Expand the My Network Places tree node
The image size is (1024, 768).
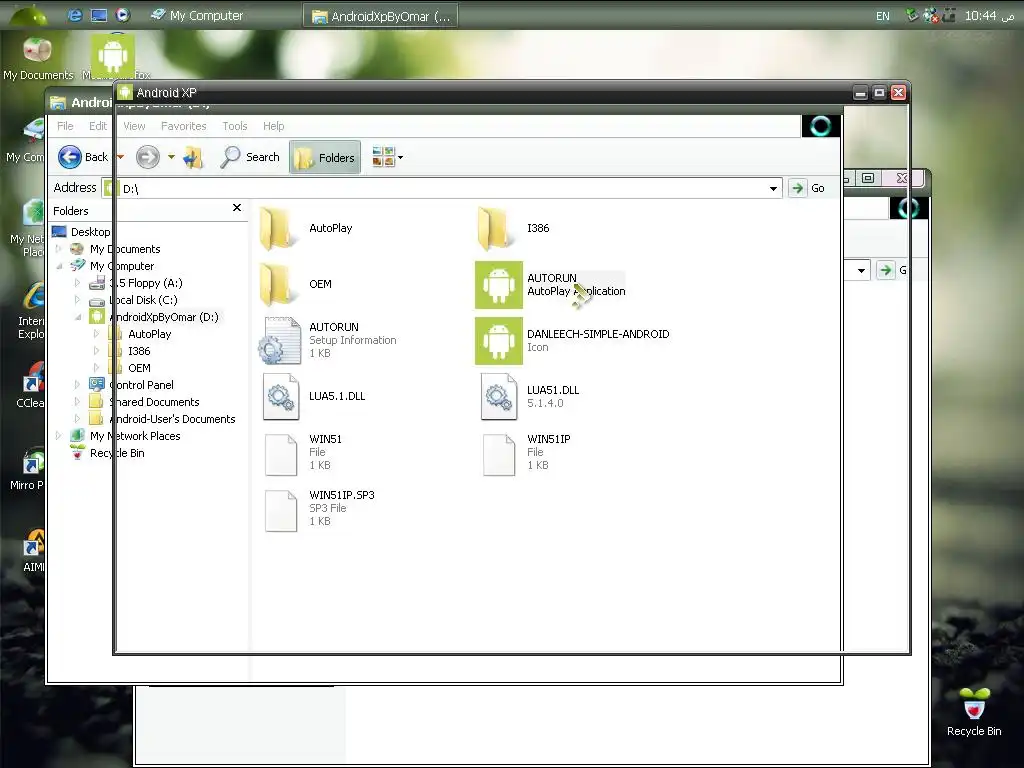59,436
